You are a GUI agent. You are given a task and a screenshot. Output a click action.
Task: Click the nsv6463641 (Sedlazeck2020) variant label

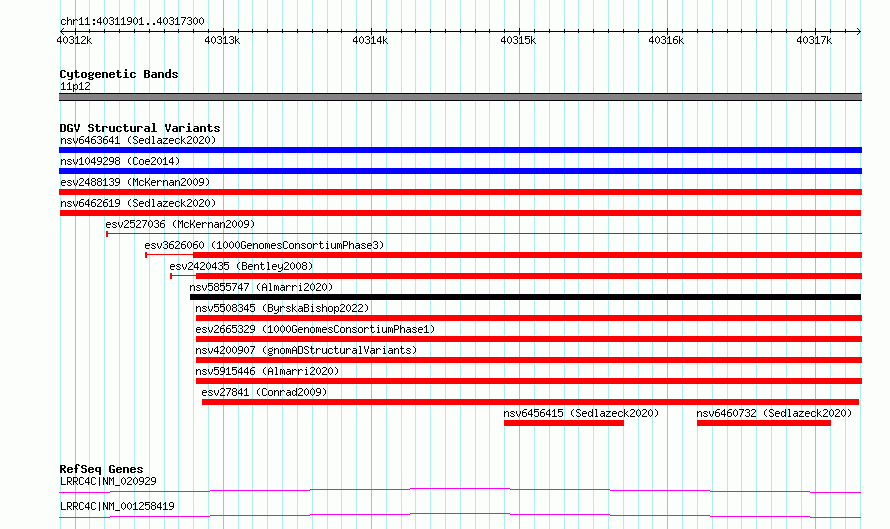point(138,140)
